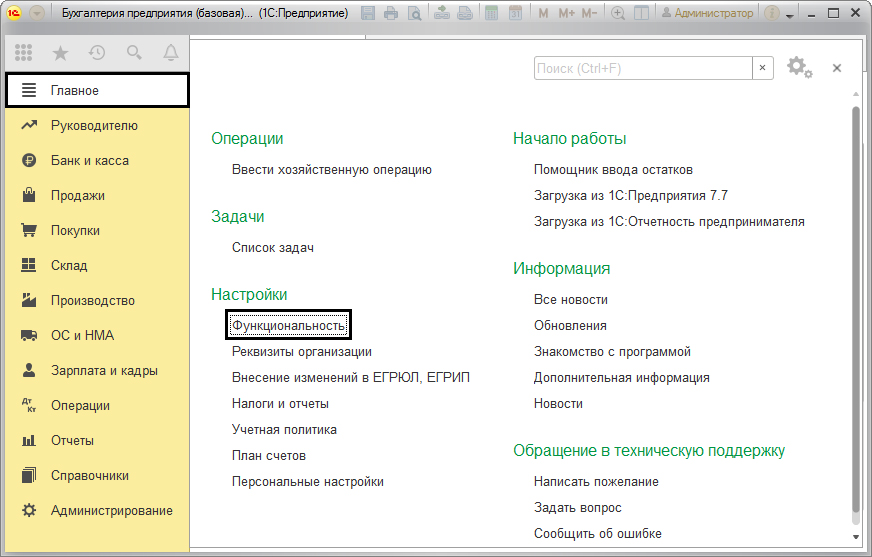The height and width of the screenshot is (557, 872).
Task: Open notifications via the bell icon
Action: (x=171, y=53)
